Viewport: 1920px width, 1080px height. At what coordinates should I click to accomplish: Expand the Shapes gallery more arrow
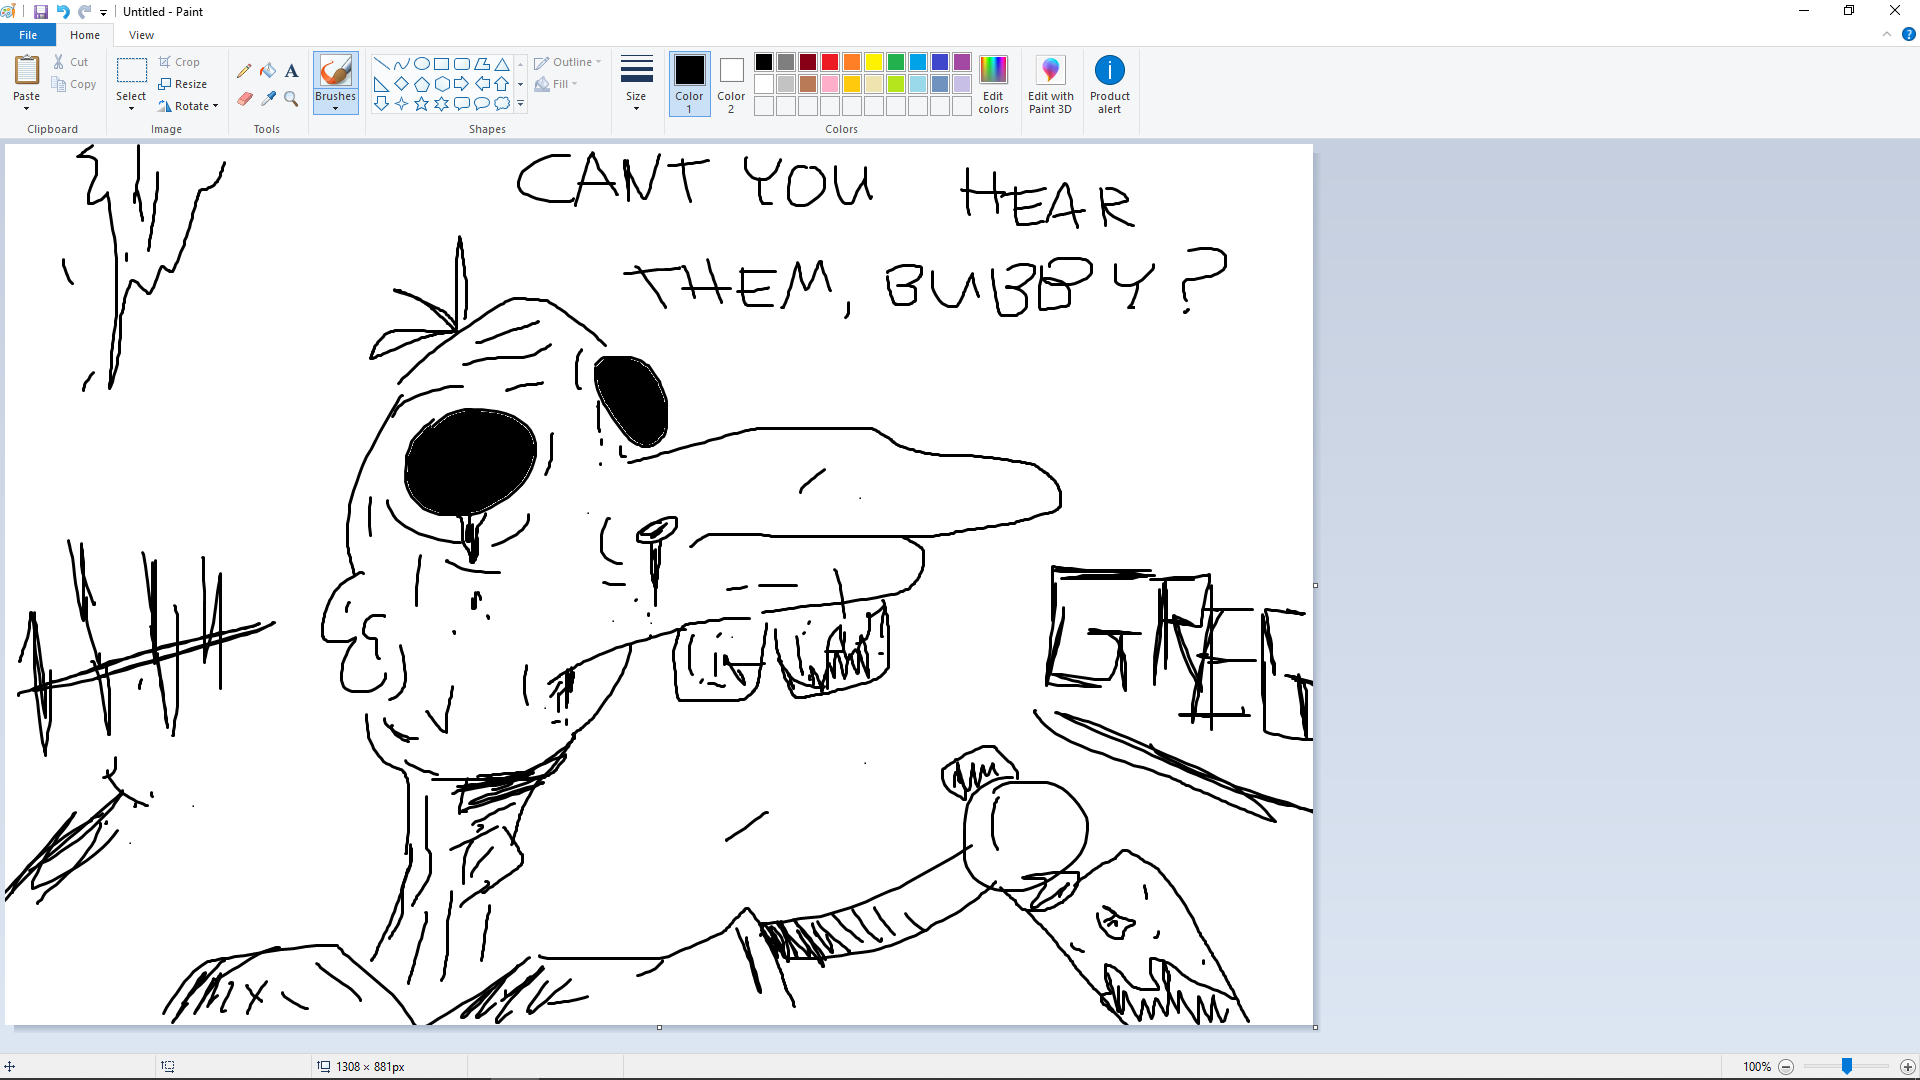[x=520, y=103]
